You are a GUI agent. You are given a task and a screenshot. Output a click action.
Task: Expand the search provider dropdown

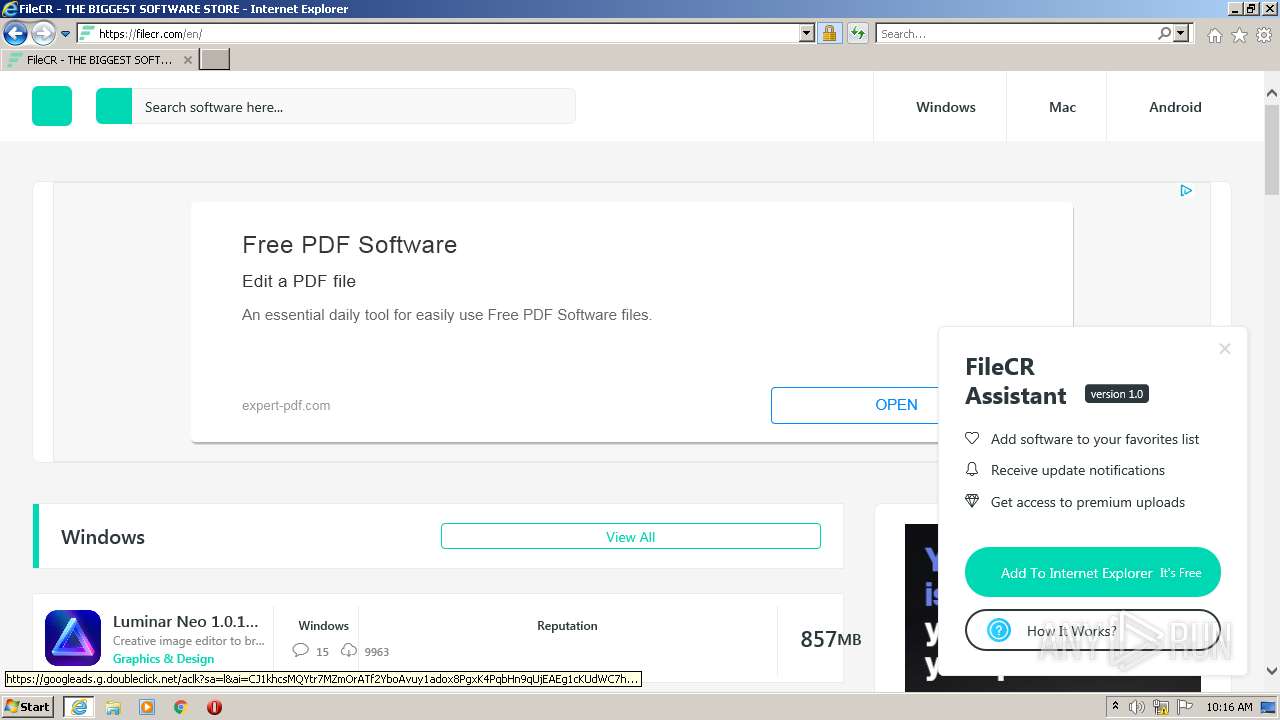coord(1181,34)
